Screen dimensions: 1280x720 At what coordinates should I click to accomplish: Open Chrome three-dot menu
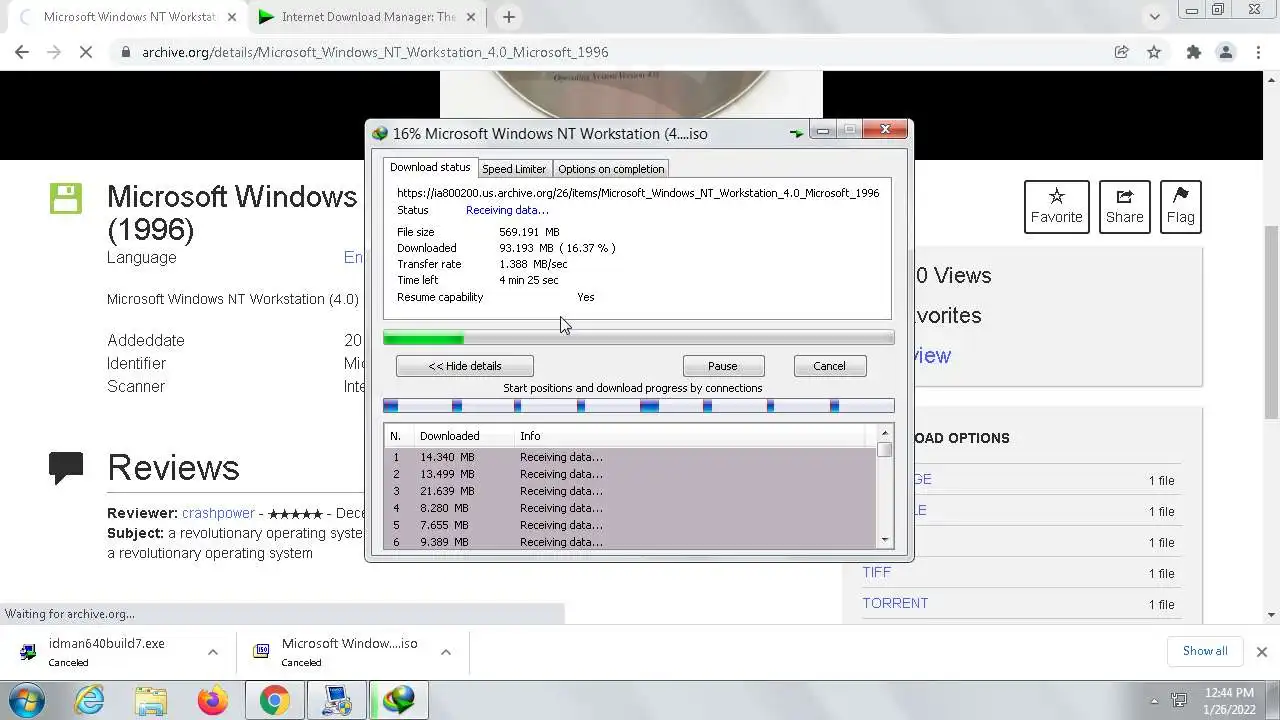tap(1257, 52)
